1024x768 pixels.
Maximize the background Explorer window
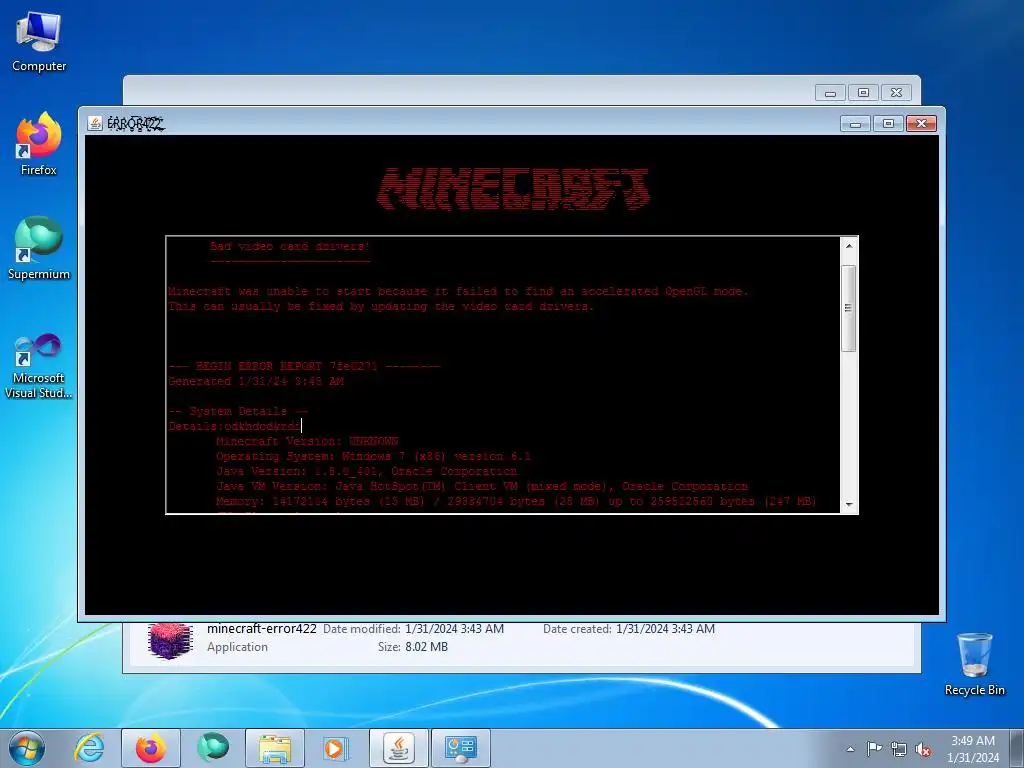pos(863,93)
